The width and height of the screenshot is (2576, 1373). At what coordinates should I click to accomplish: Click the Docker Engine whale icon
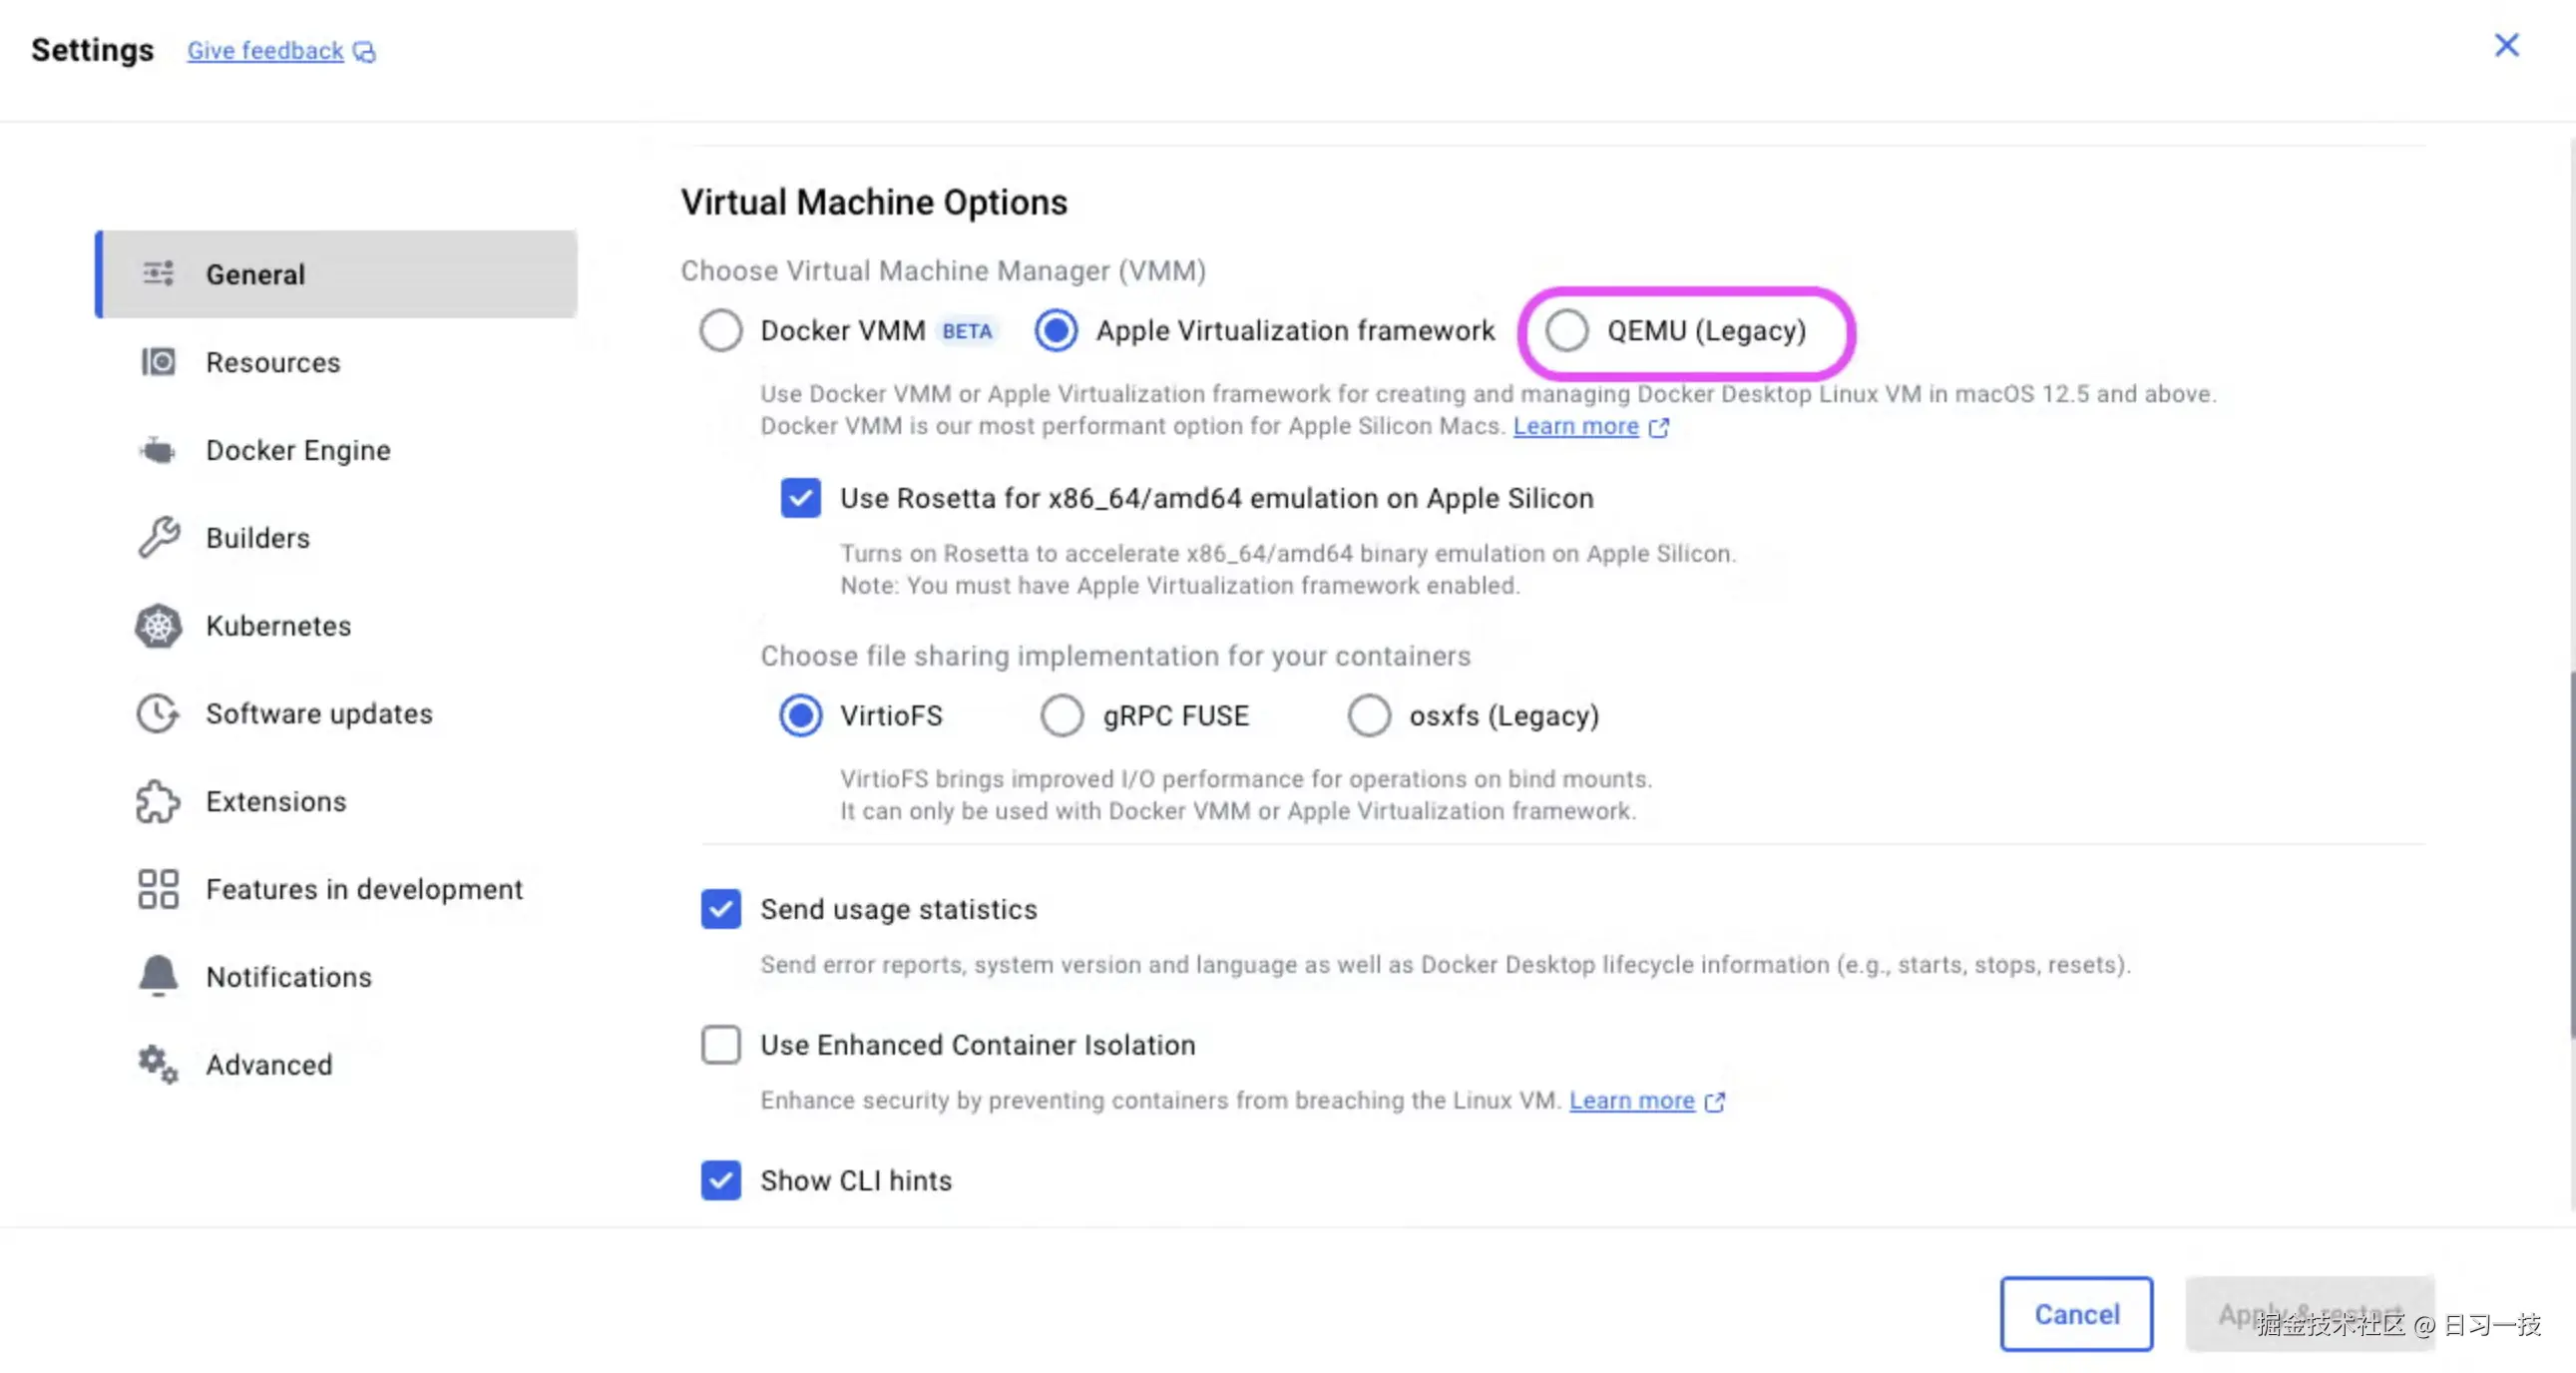[158, 450]
